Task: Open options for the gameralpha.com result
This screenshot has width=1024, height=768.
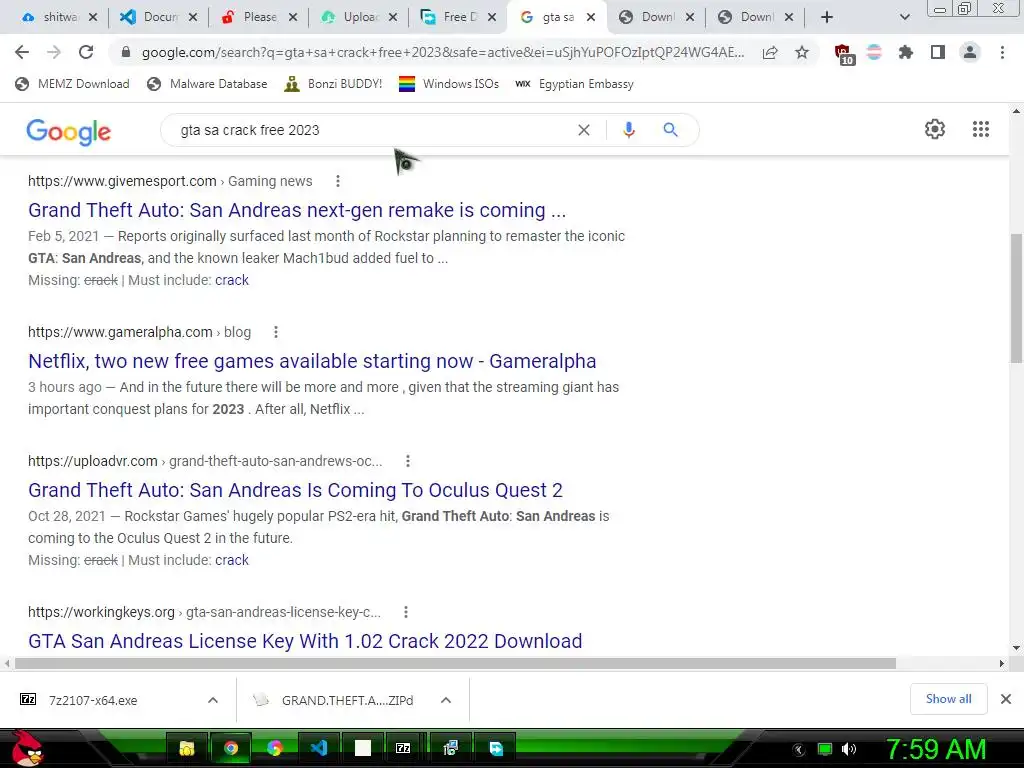Action: point(276,332)
